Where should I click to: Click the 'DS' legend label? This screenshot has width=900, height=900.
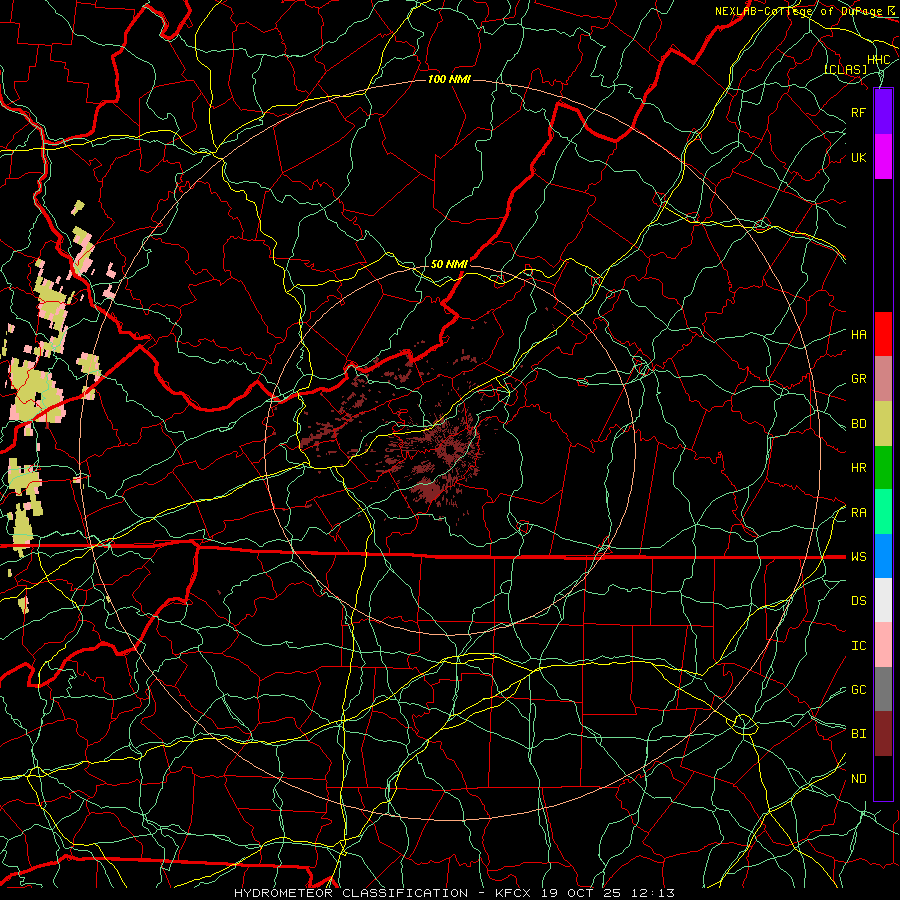[x=859, y=601]
